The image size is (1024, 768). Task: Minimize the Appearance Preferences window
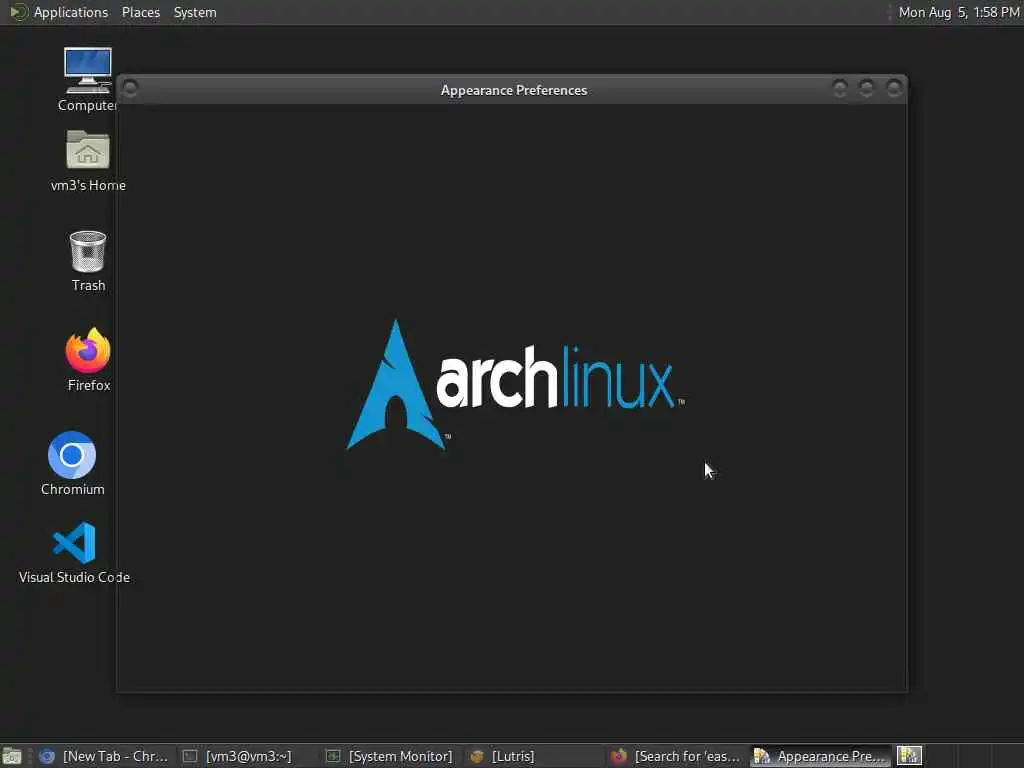[x=840, y=88]
